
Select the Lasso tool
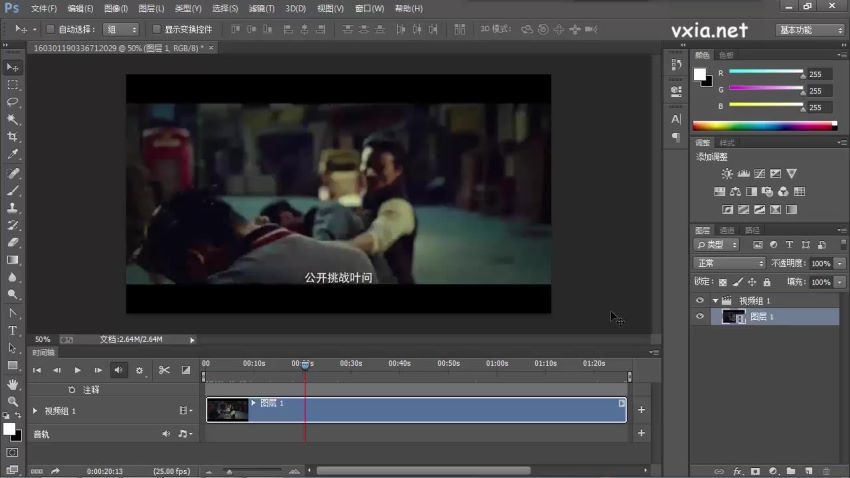pyautogui.click(x=12, y=102)
